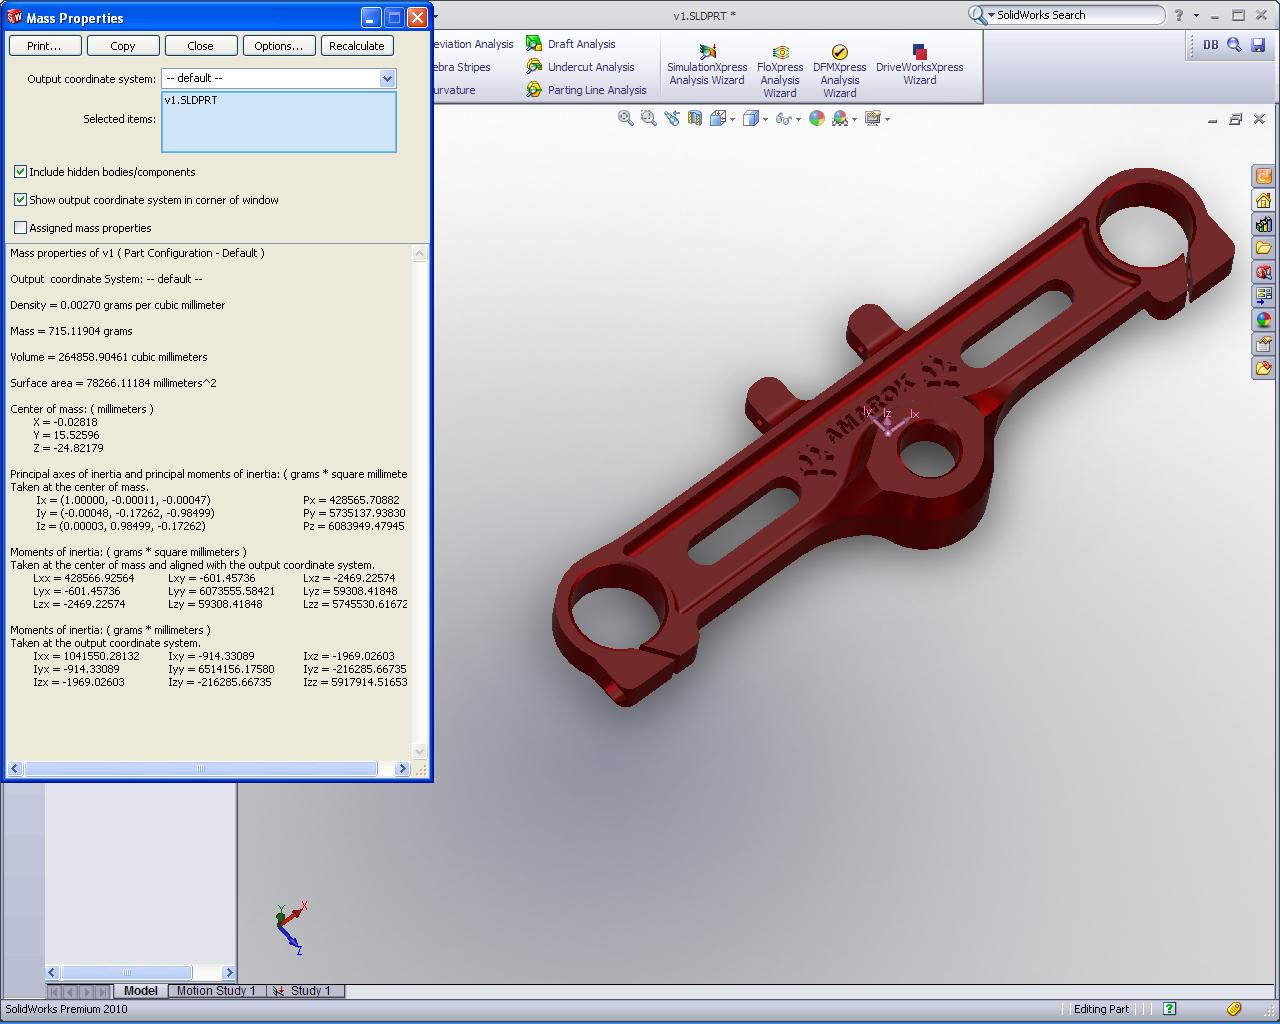Open File Explorer folder tab in task pane
Image resolution: width=1280 pixels, height=1024 pixels.
click(x=1264, y=248)
